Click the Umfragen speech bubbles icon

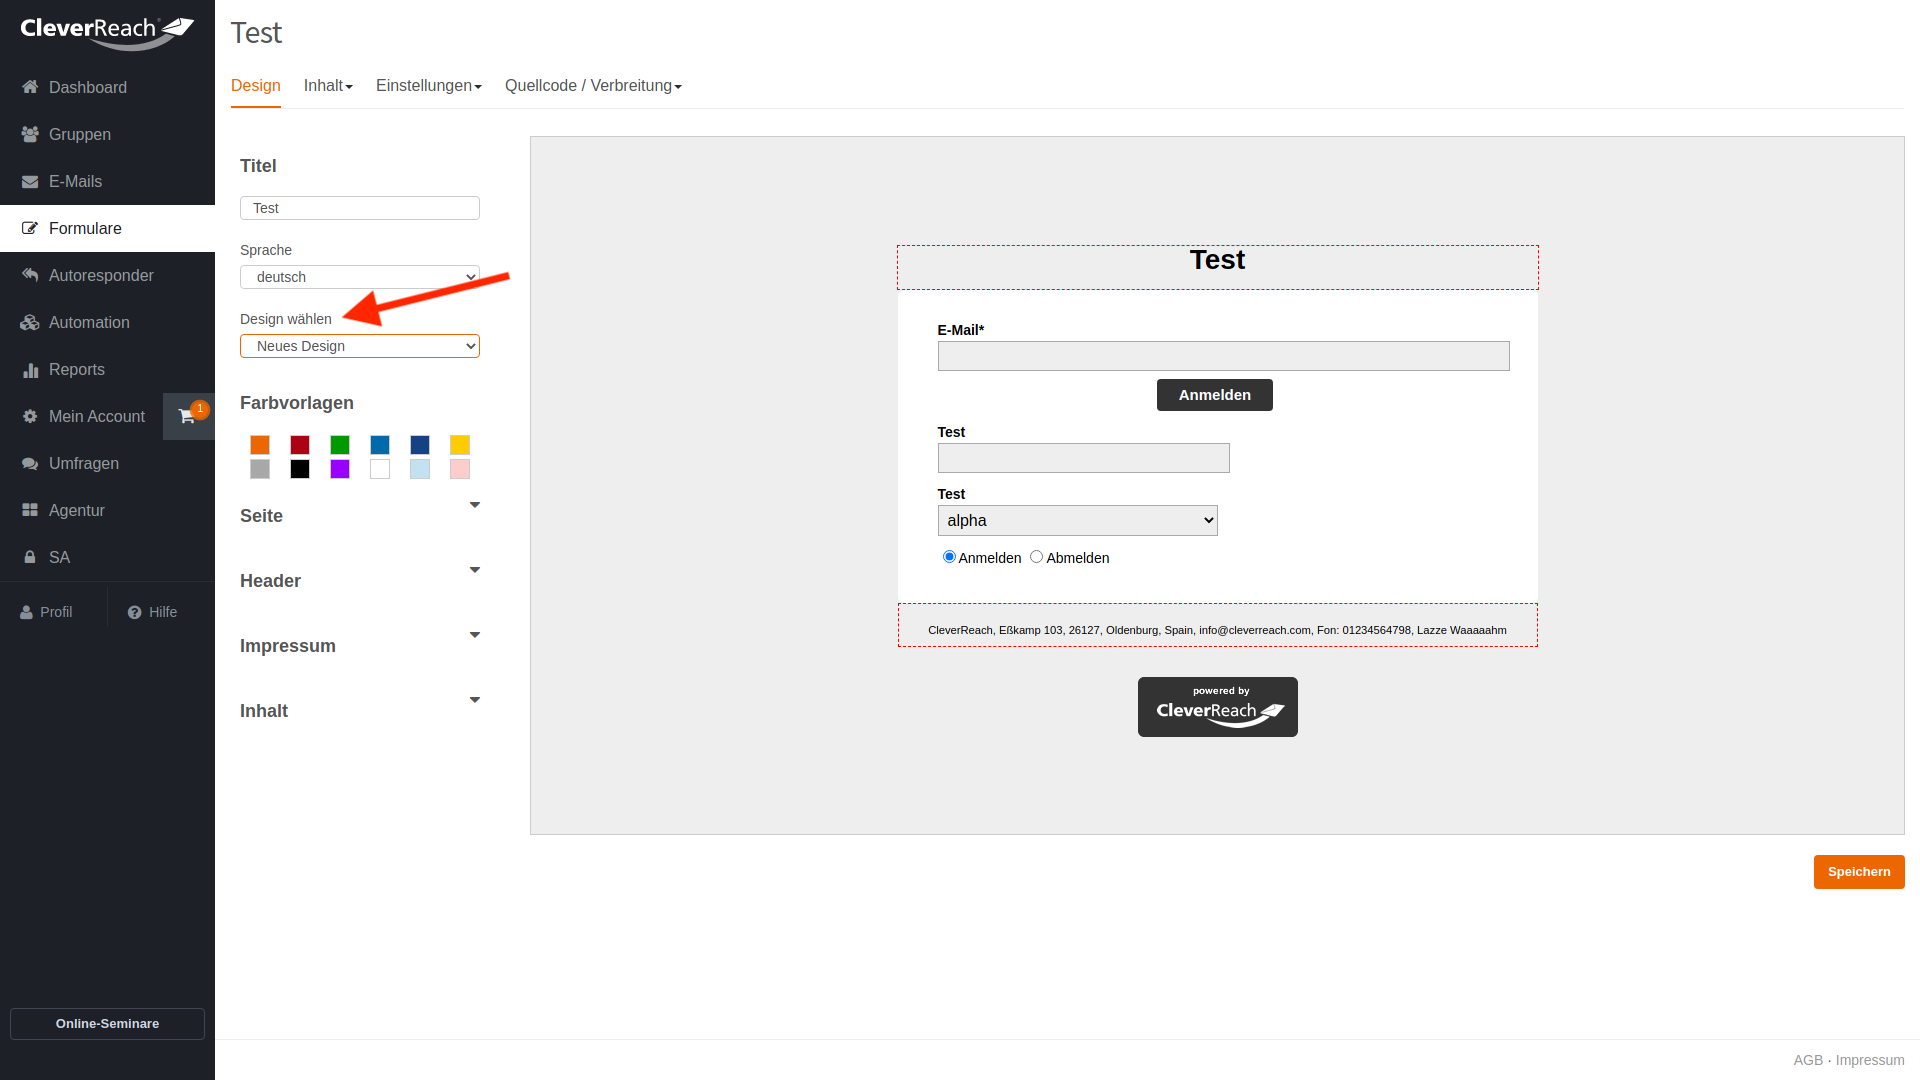pyautogui.click(x=30, y=464)
